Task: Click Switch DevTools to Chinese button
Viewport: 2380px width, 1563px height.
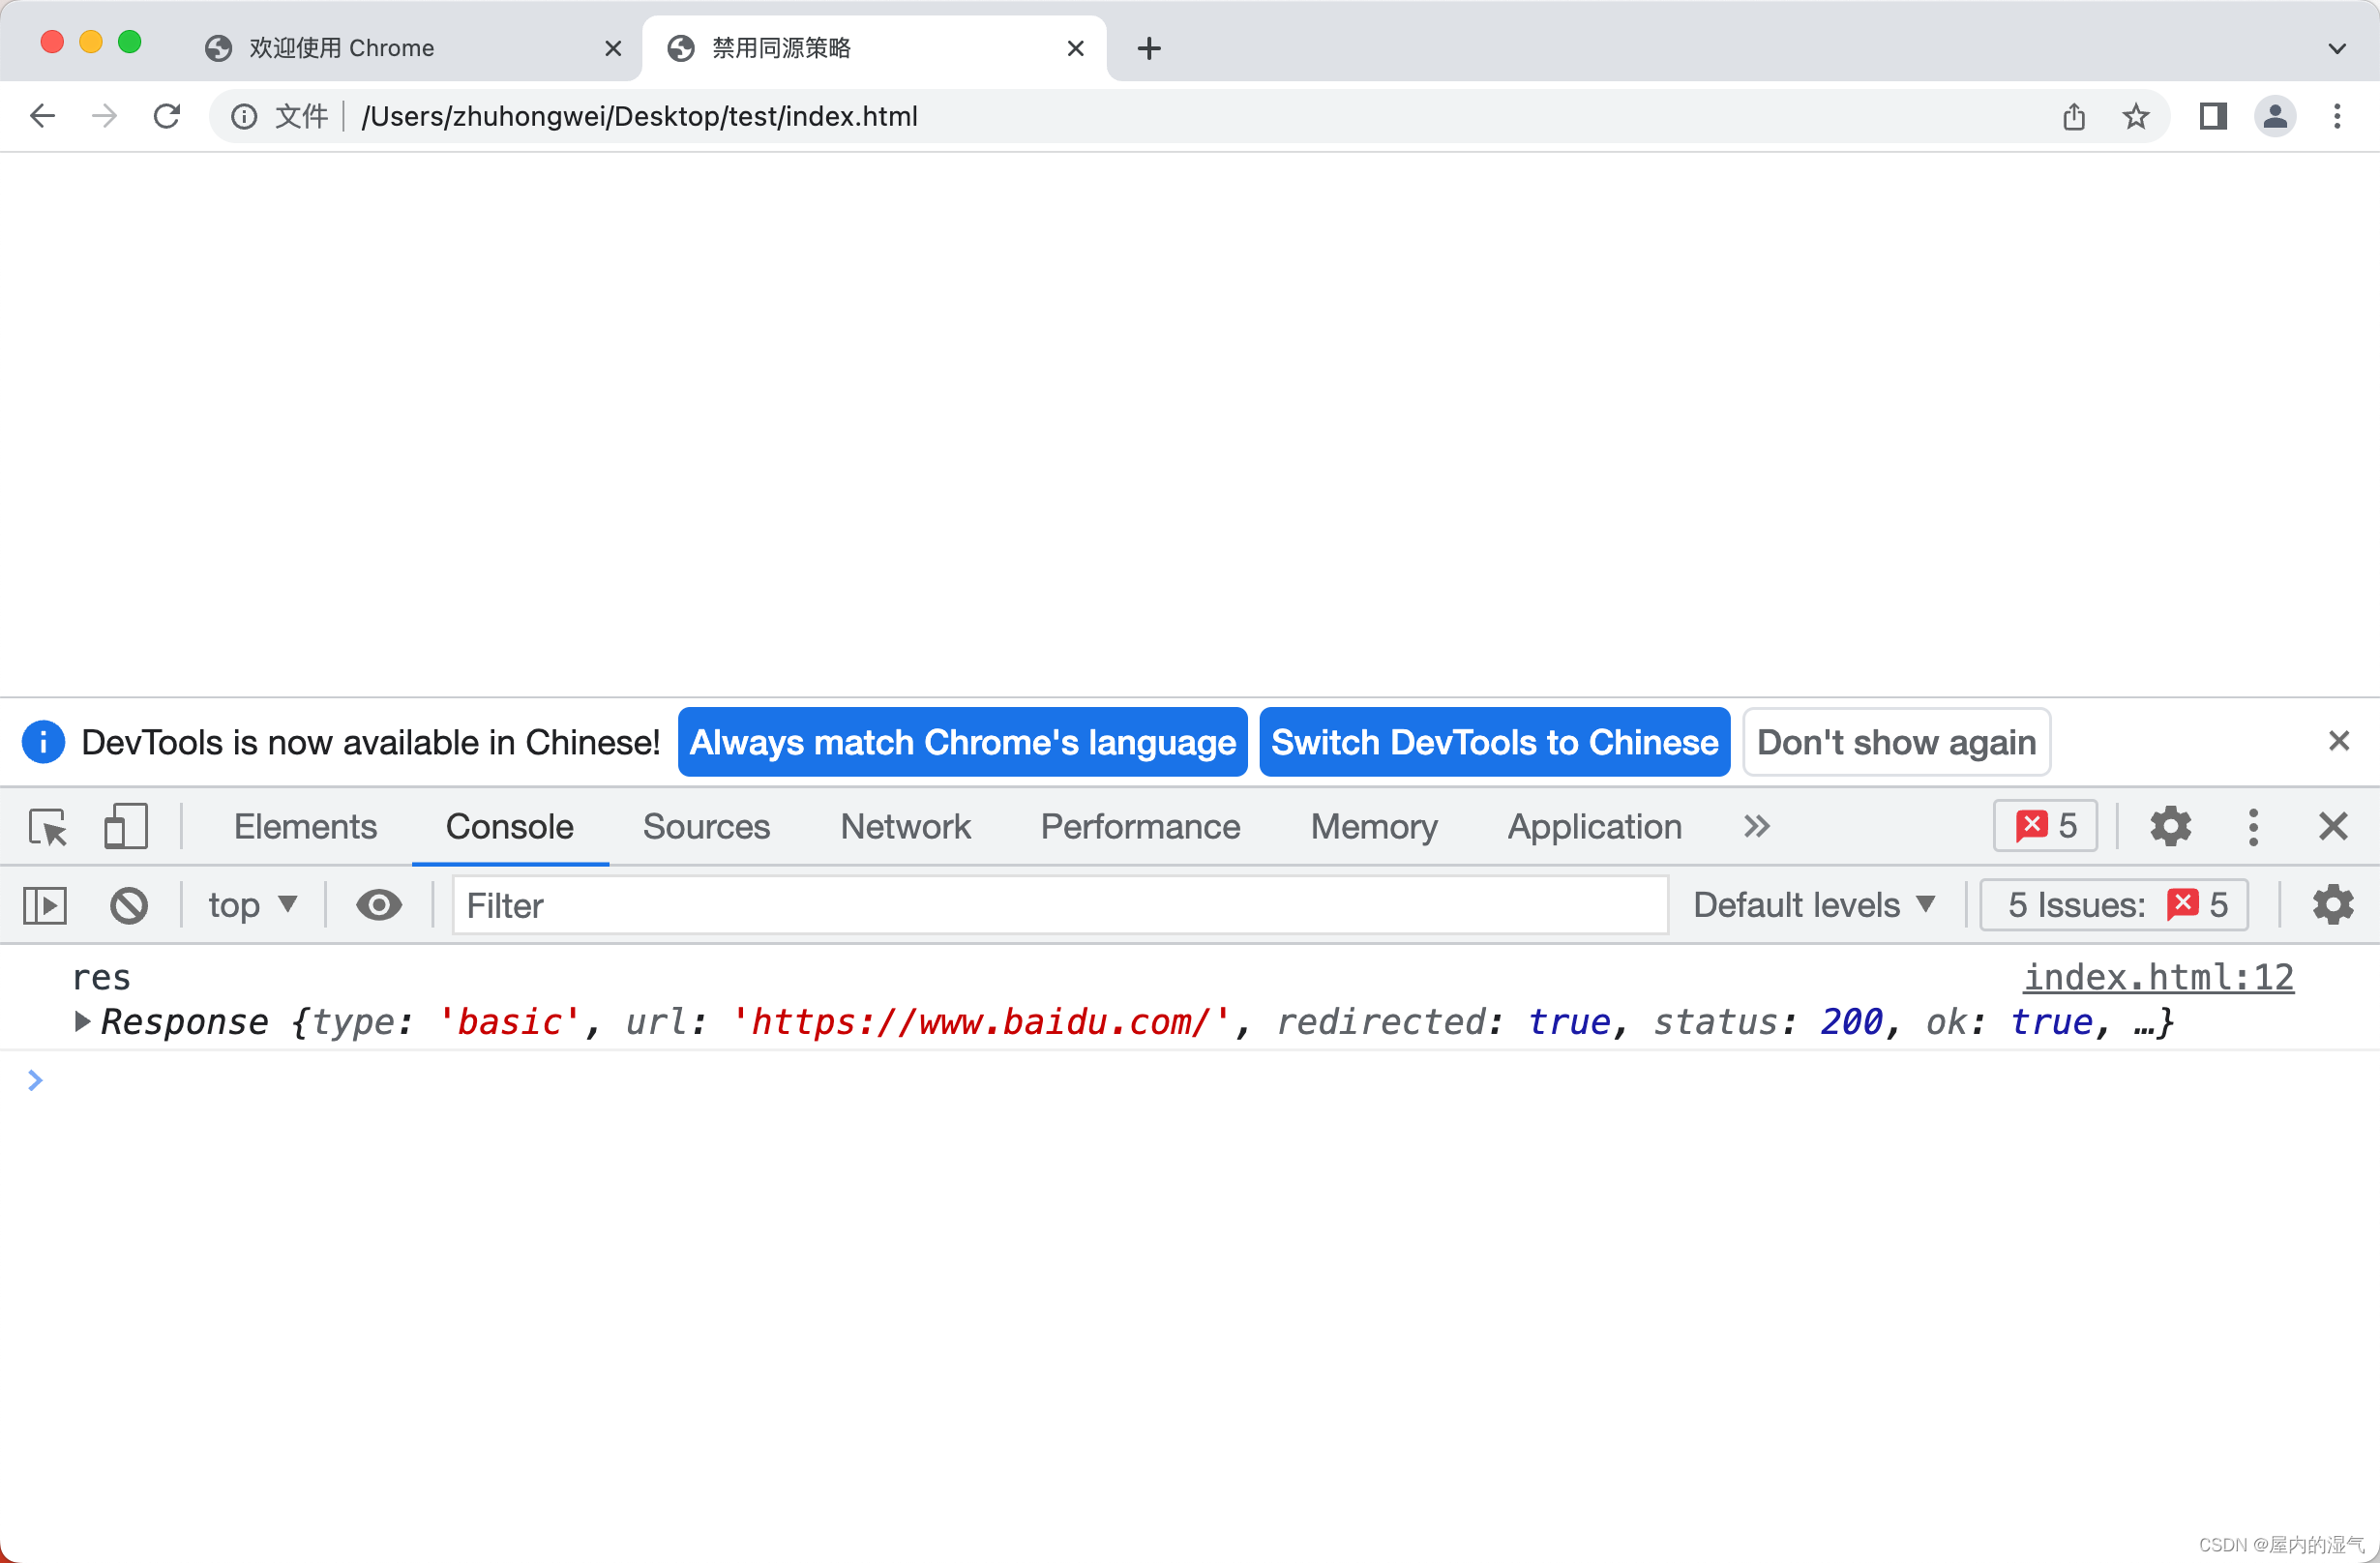Action: coord(1494,742)
